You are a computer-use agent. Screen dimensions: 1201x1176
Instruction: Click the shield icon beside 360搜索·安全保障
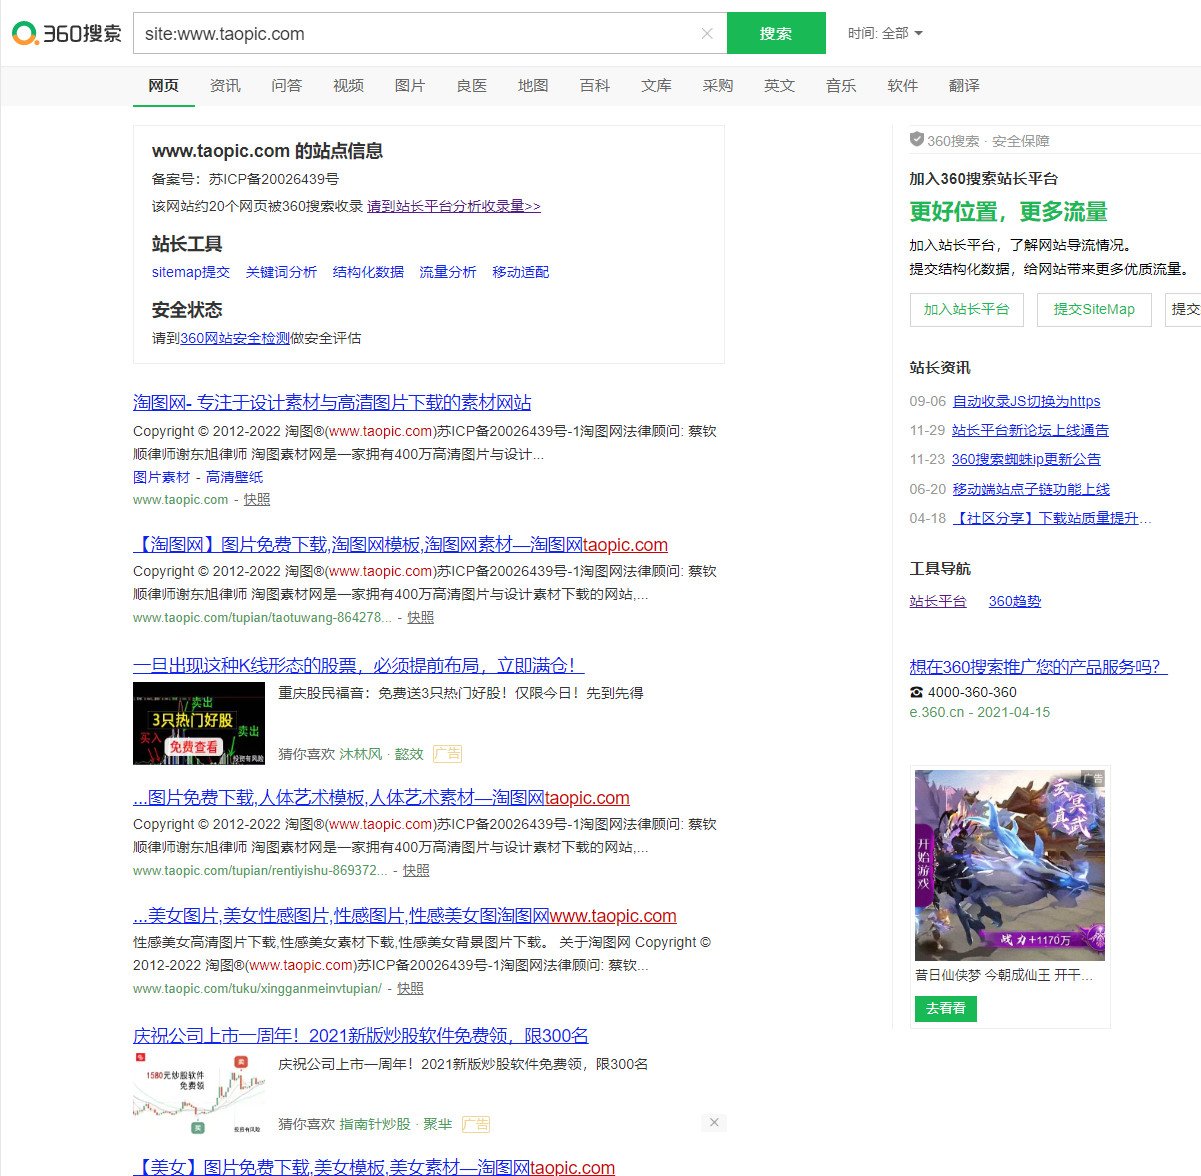916,140
